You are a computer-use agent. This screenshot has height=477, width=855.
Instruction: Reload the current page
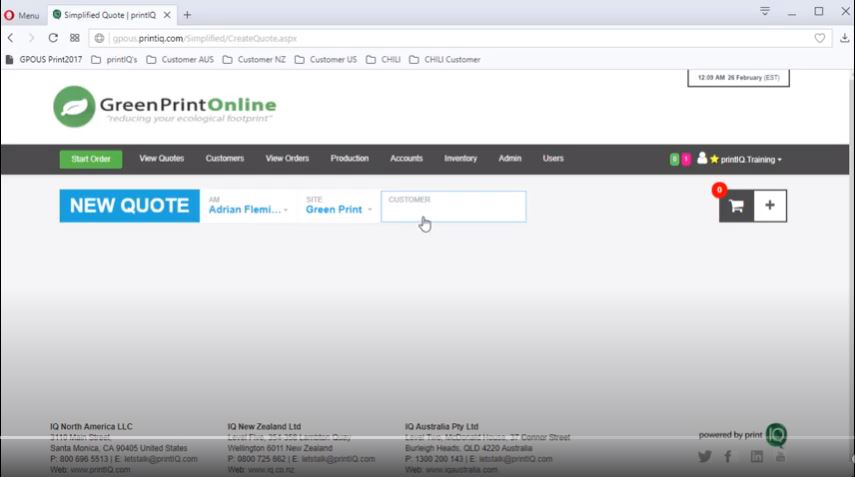[53, 38]
